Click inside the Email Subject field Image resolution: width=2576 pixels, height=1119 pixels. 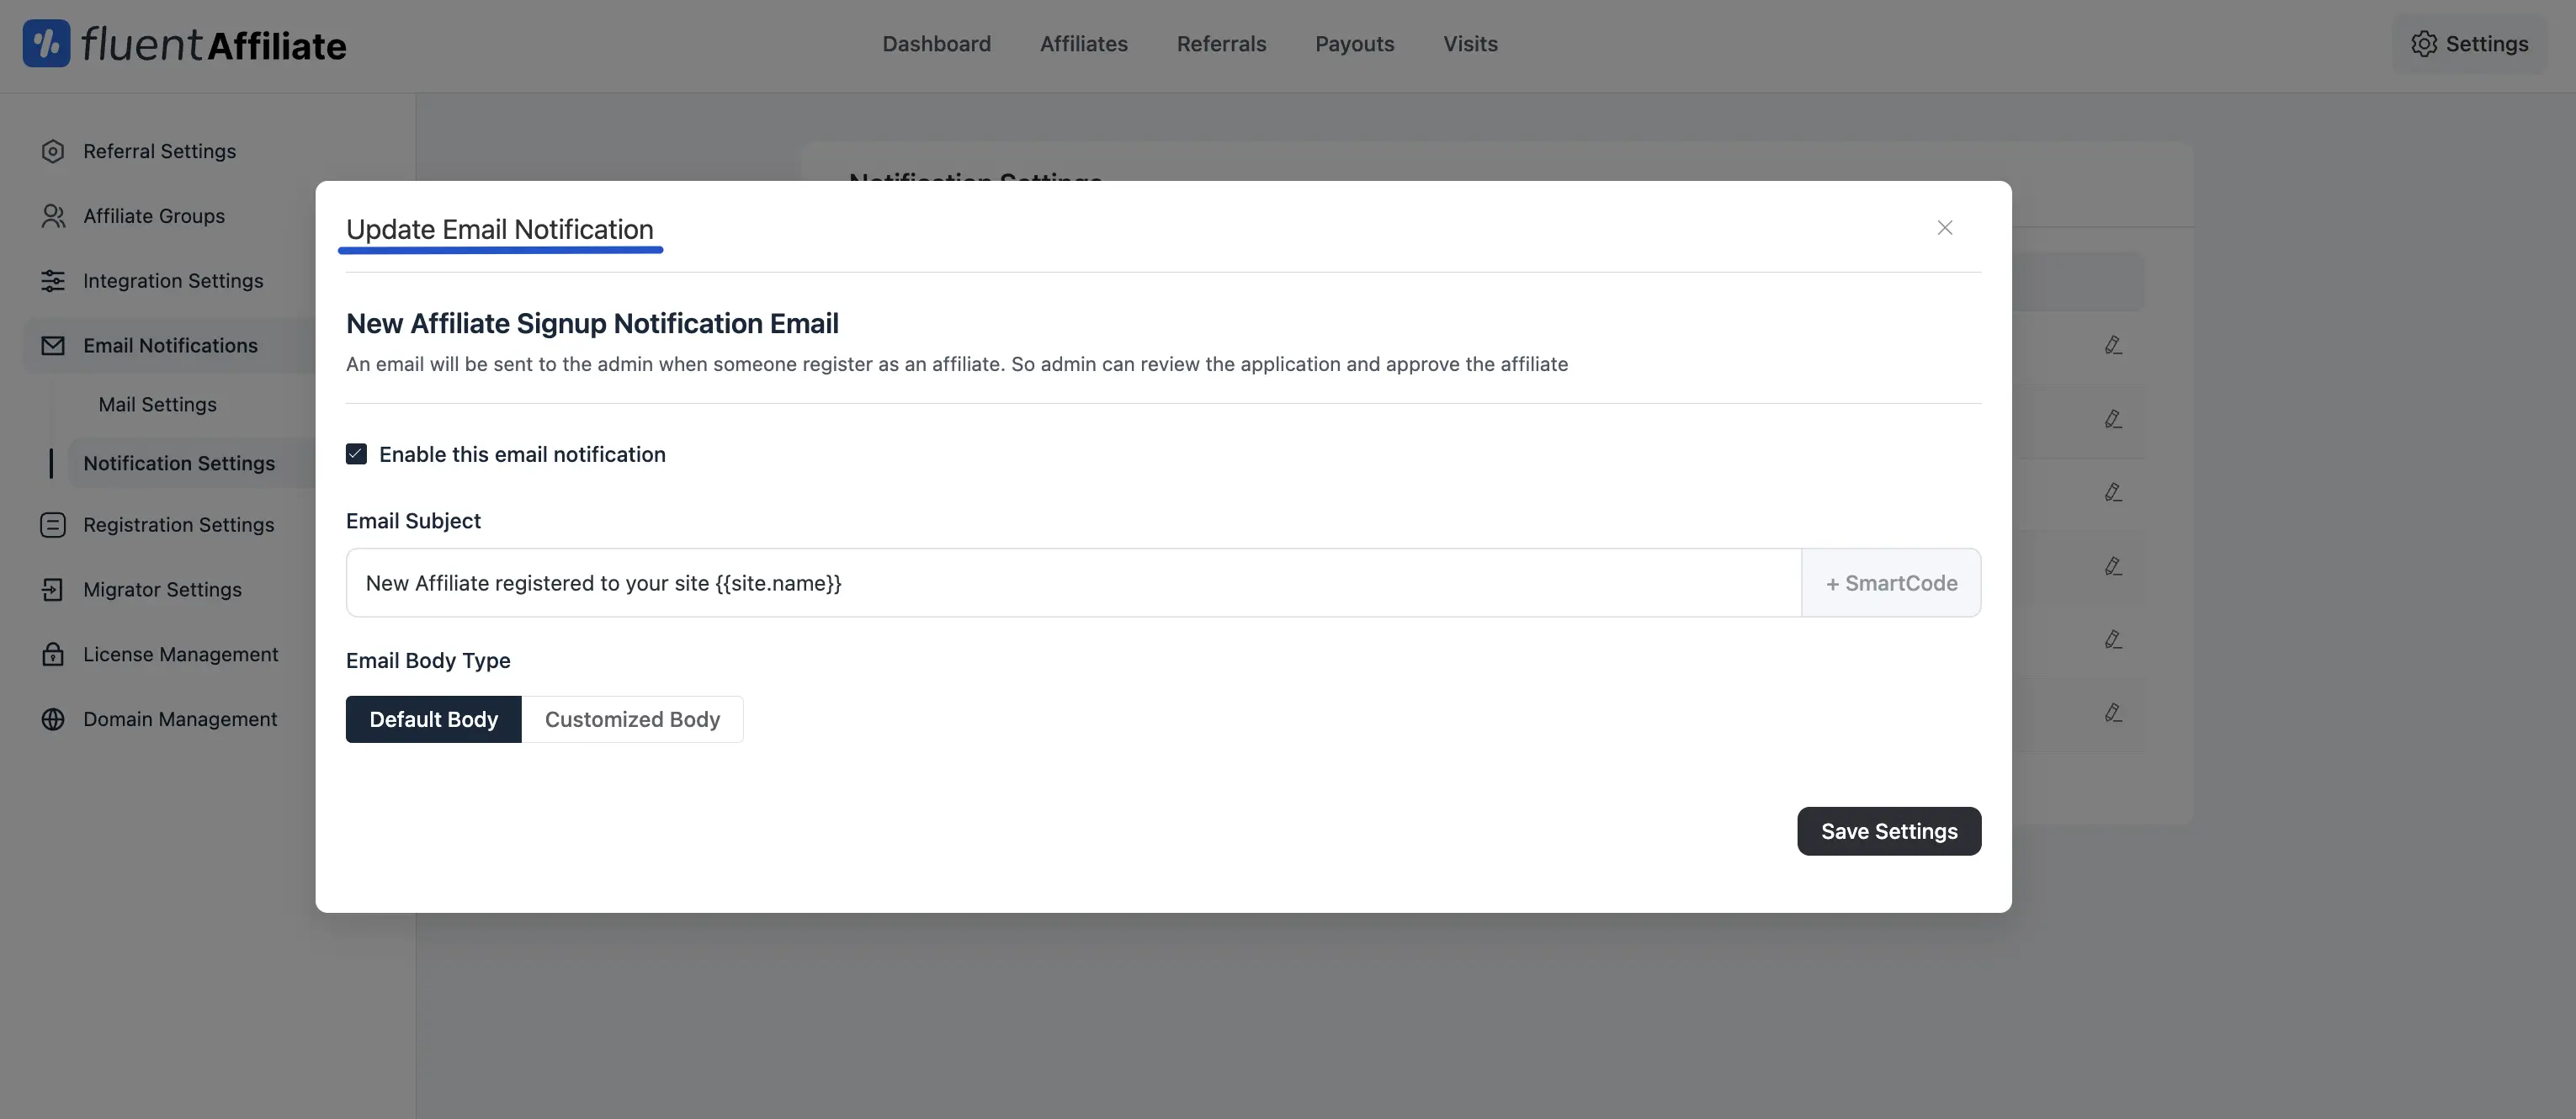click(1000, 583)
